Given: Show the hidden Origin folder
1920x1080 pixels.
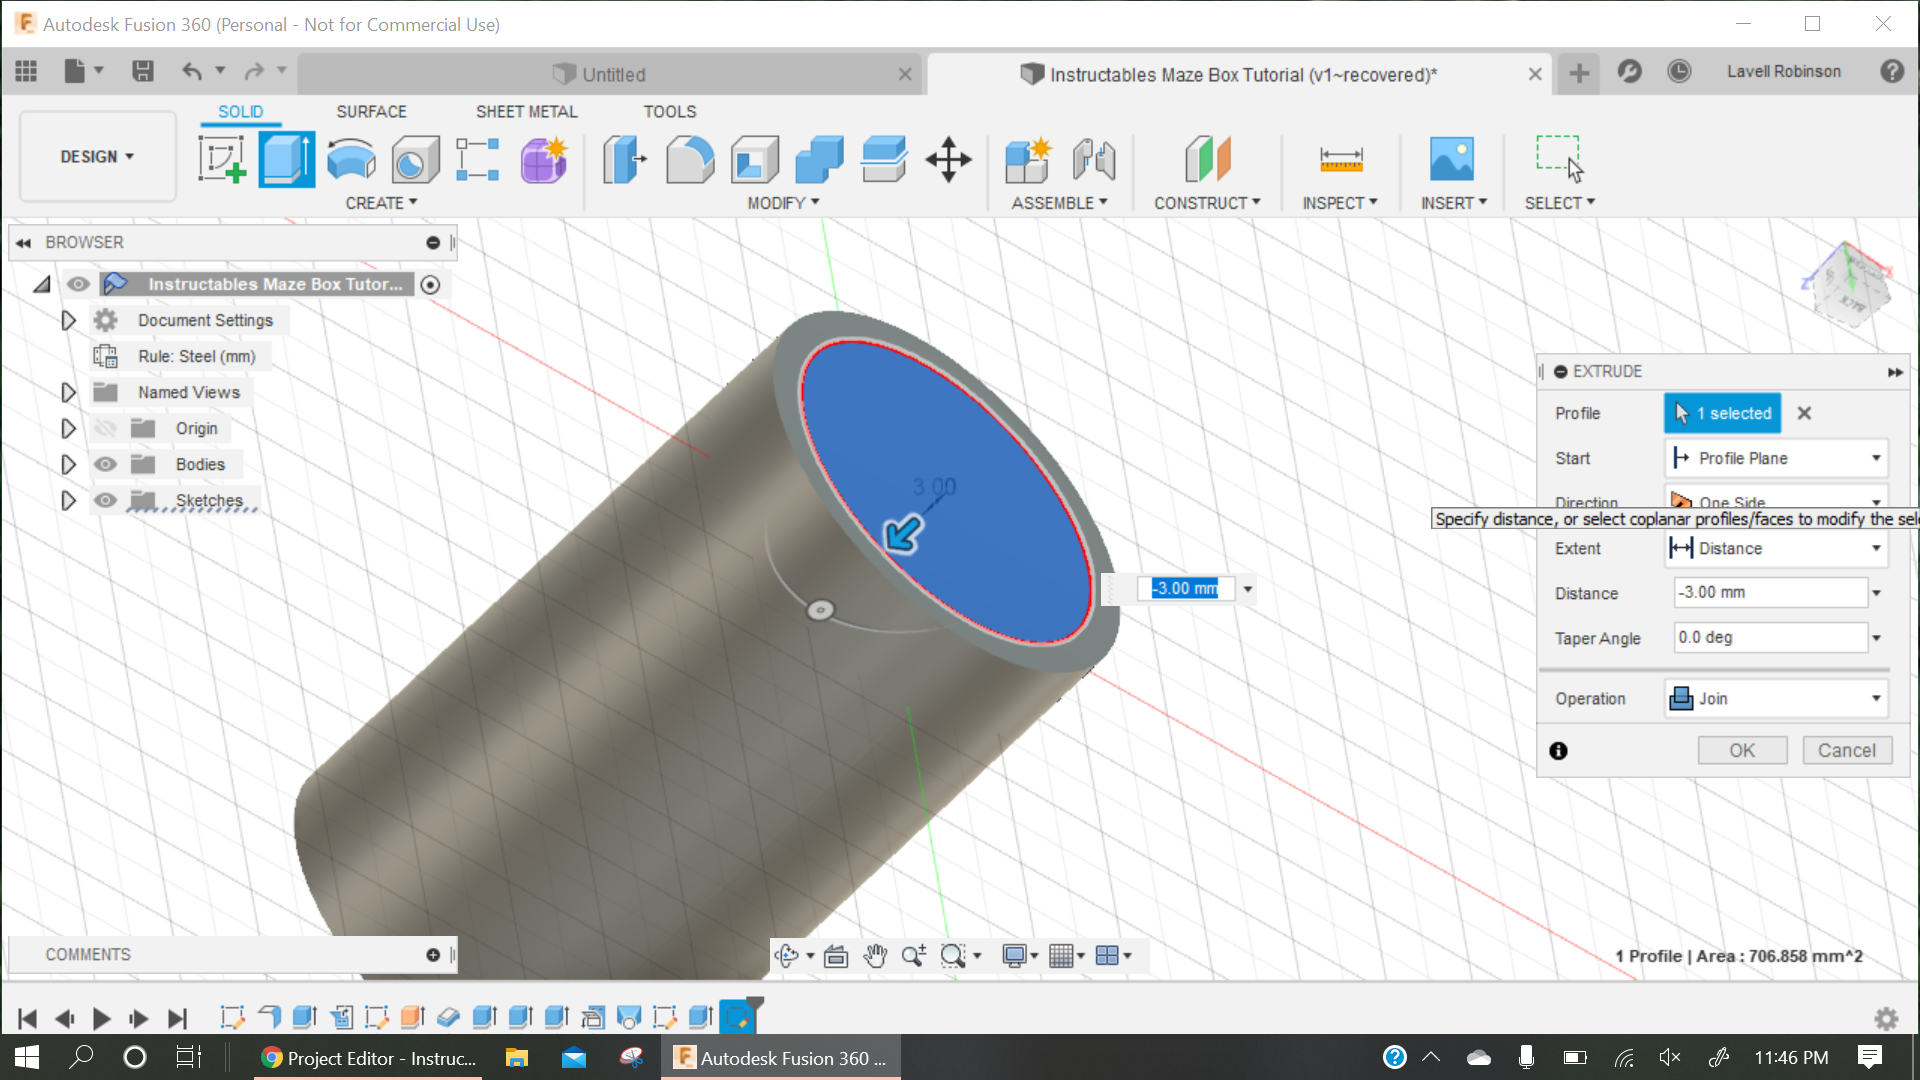Looking at the screenshot, I should pyautogui.click(x=105, y=428).
